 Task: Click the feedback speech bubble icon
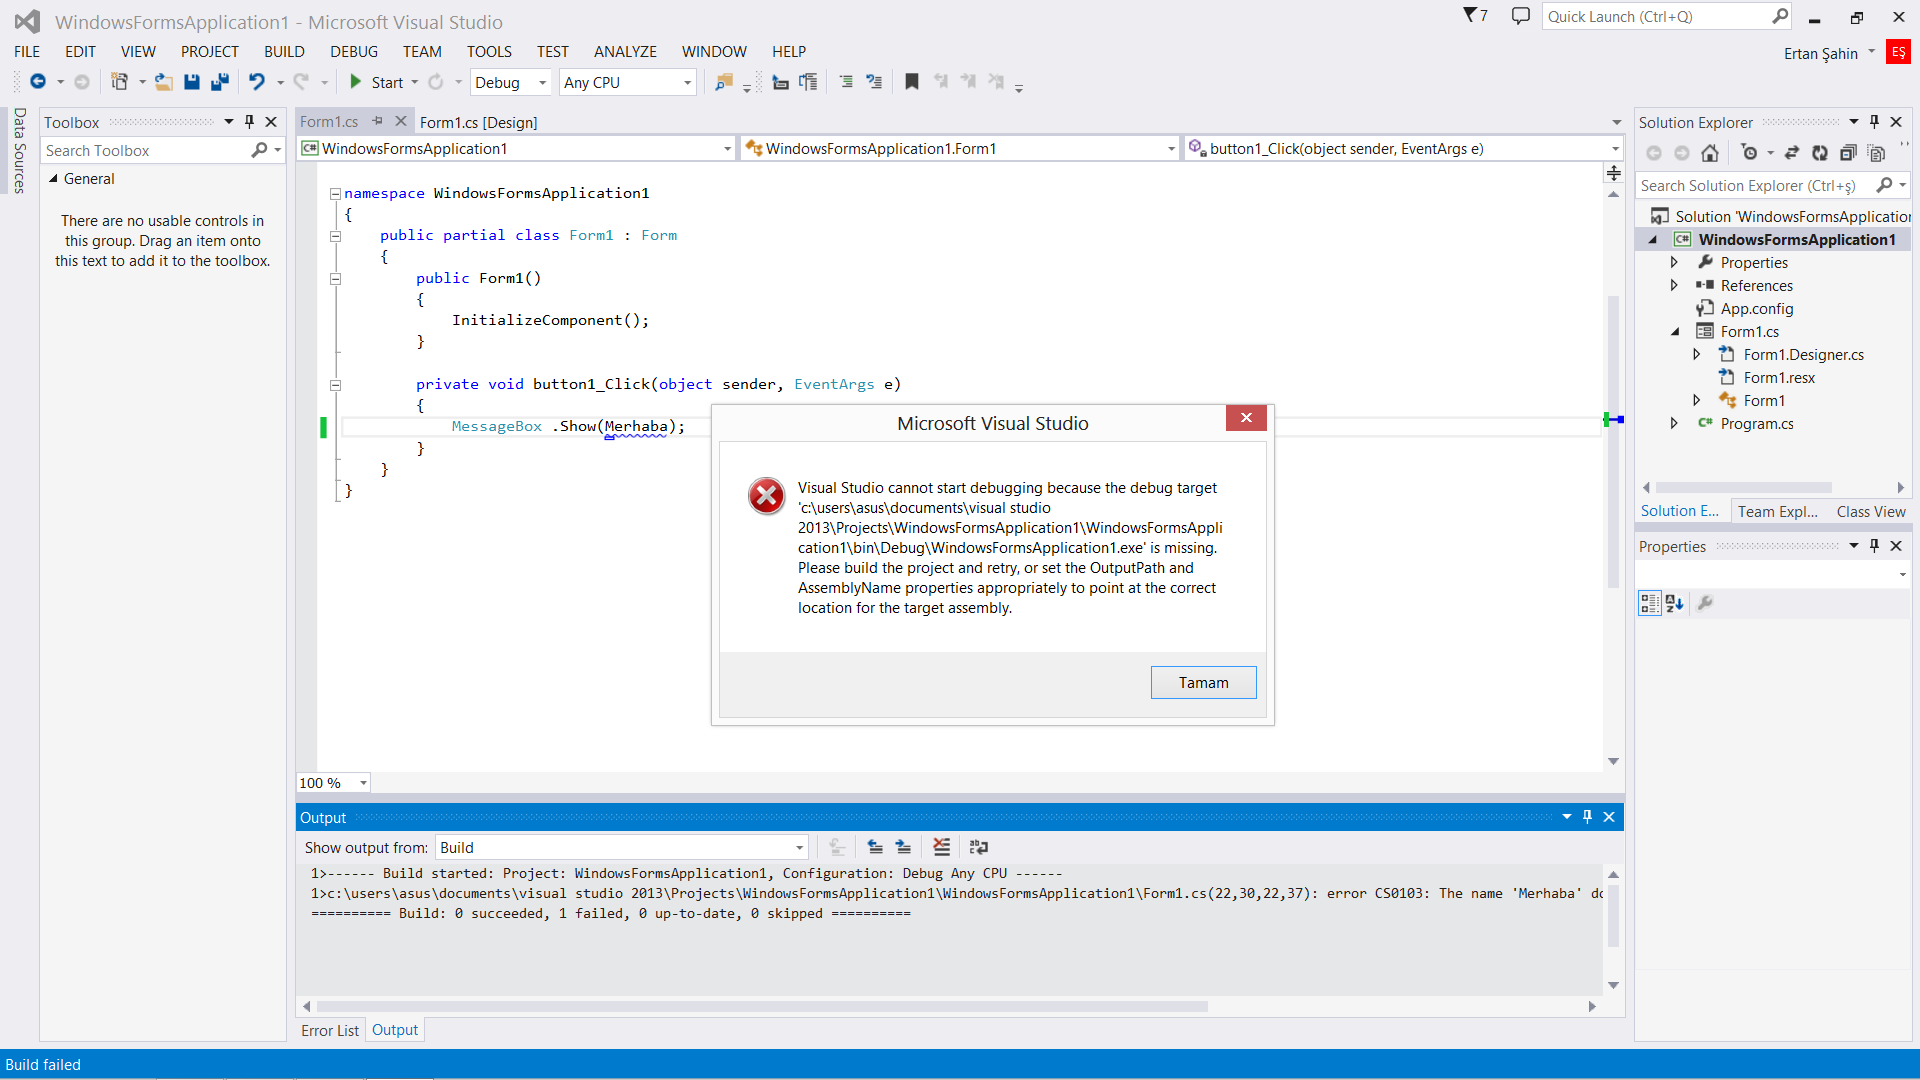[x=1520, y=16]
